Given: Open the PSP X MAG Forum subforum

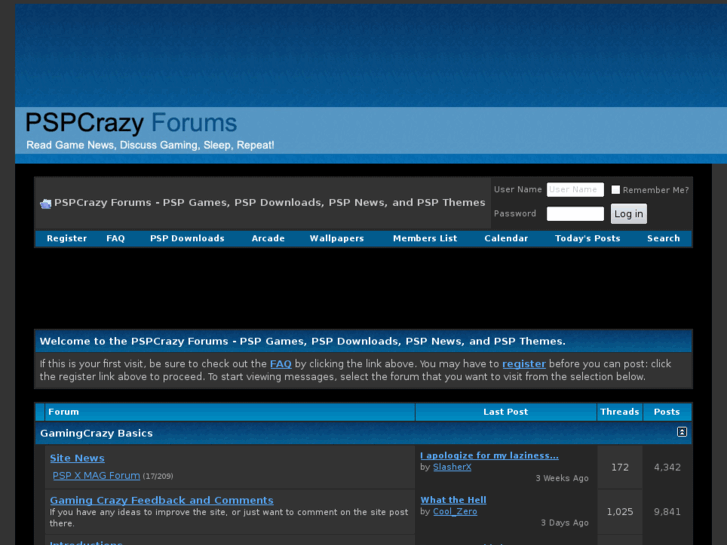Looking at the screenshot, I should click(96, 475).
